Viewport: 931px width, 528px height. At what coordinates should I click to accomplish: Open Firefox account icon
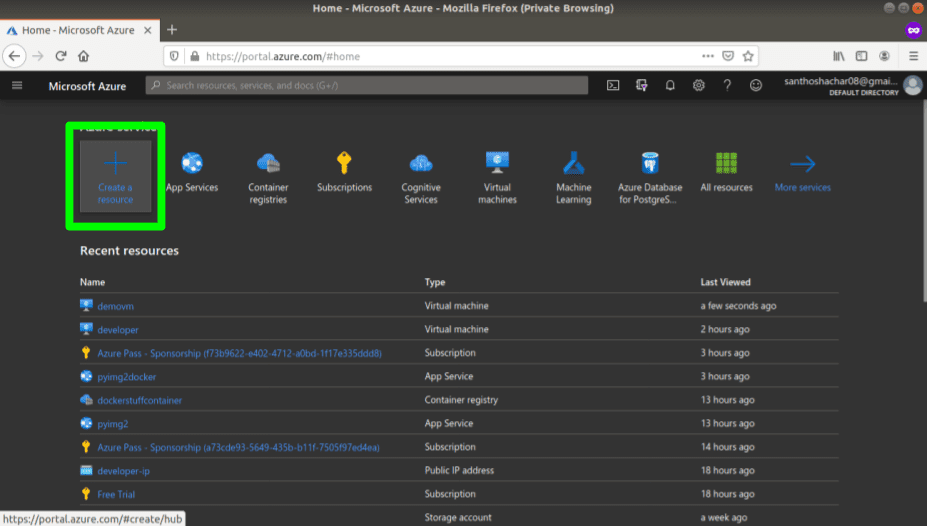[x=886, y=56]
